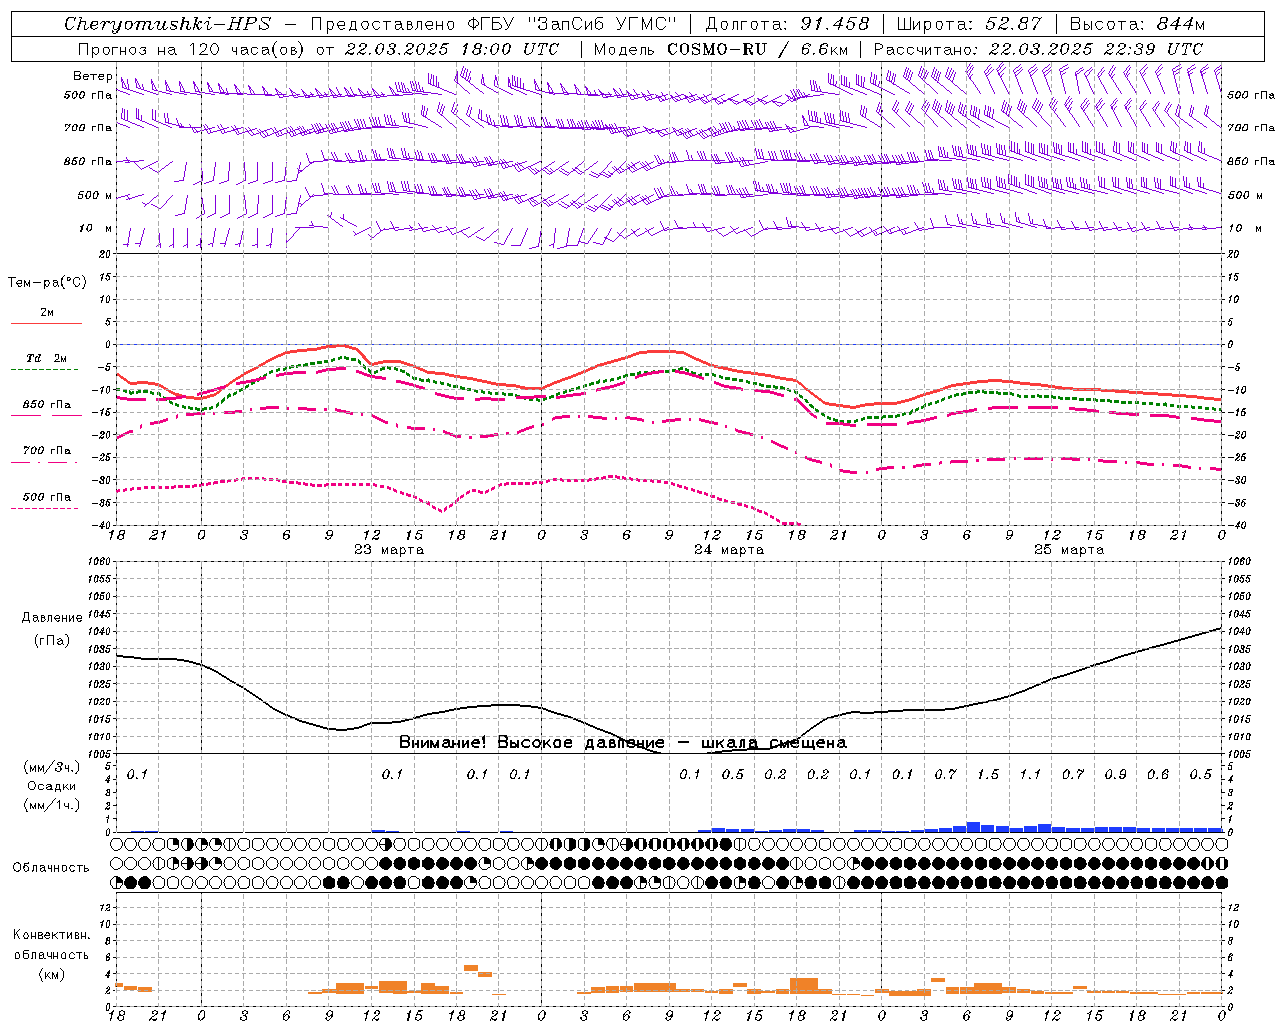
Task: Click the '1.1' precipitation value
Action: tap(1030, 775)
